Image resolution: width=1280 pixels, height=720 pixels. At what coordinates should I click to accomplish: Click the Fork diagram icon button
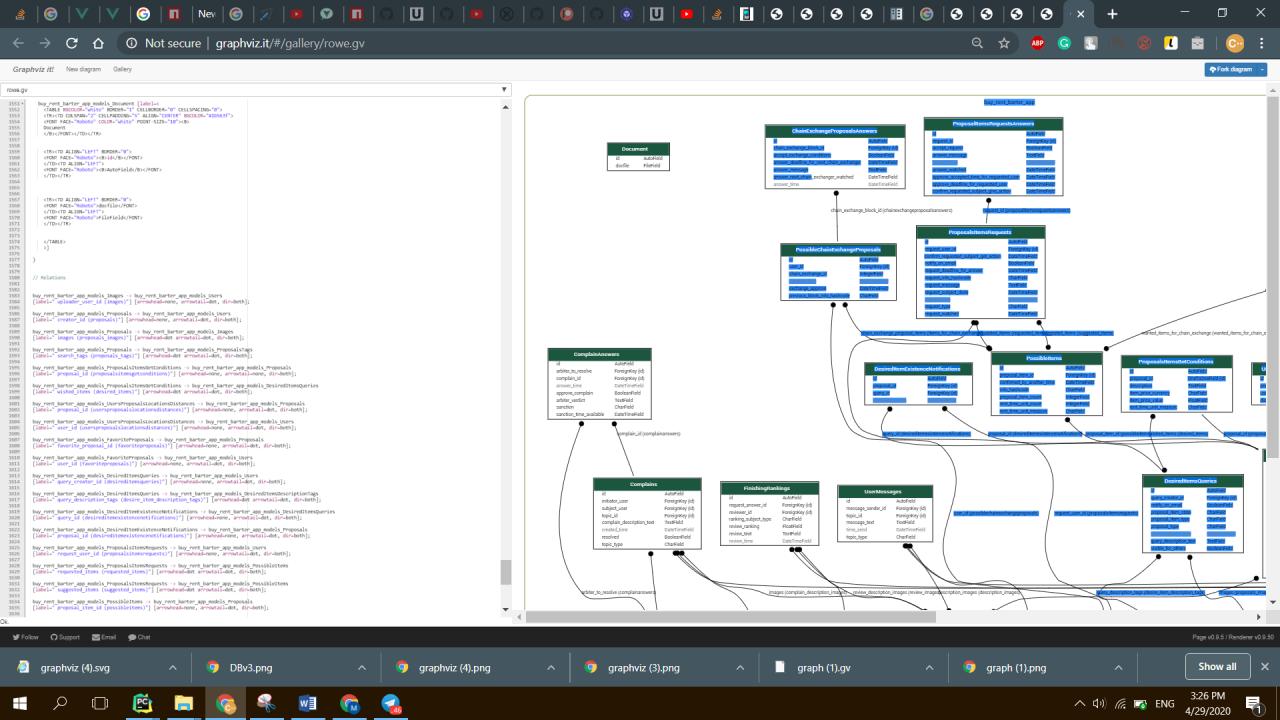1213,69
